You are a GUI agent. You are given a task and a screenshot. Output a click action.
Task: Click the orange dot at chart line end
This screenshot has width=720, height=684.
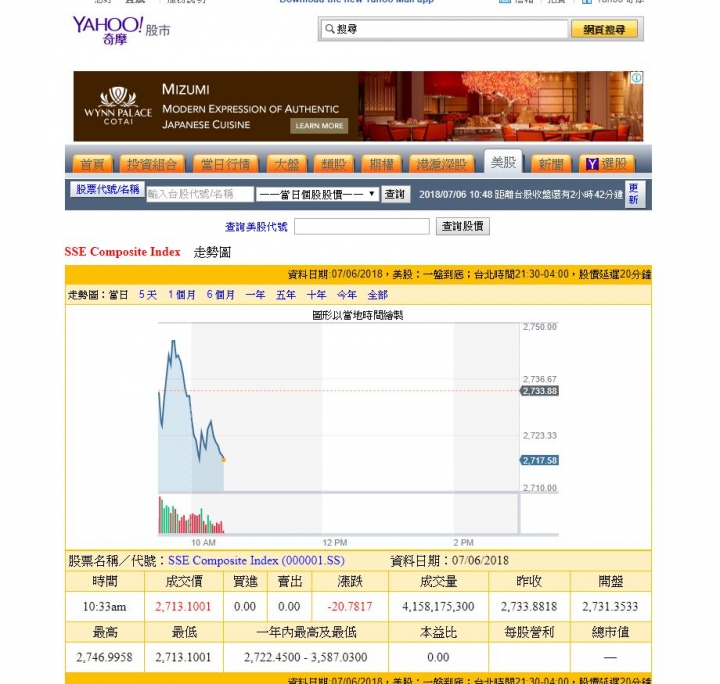pyautogui.click(x=224, y=460)
